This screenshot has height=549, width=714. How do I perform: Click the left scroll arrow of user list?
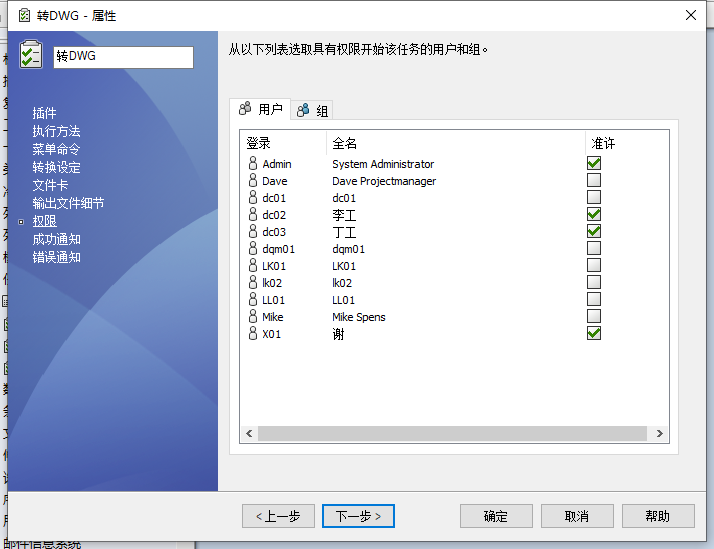[249, 433]
